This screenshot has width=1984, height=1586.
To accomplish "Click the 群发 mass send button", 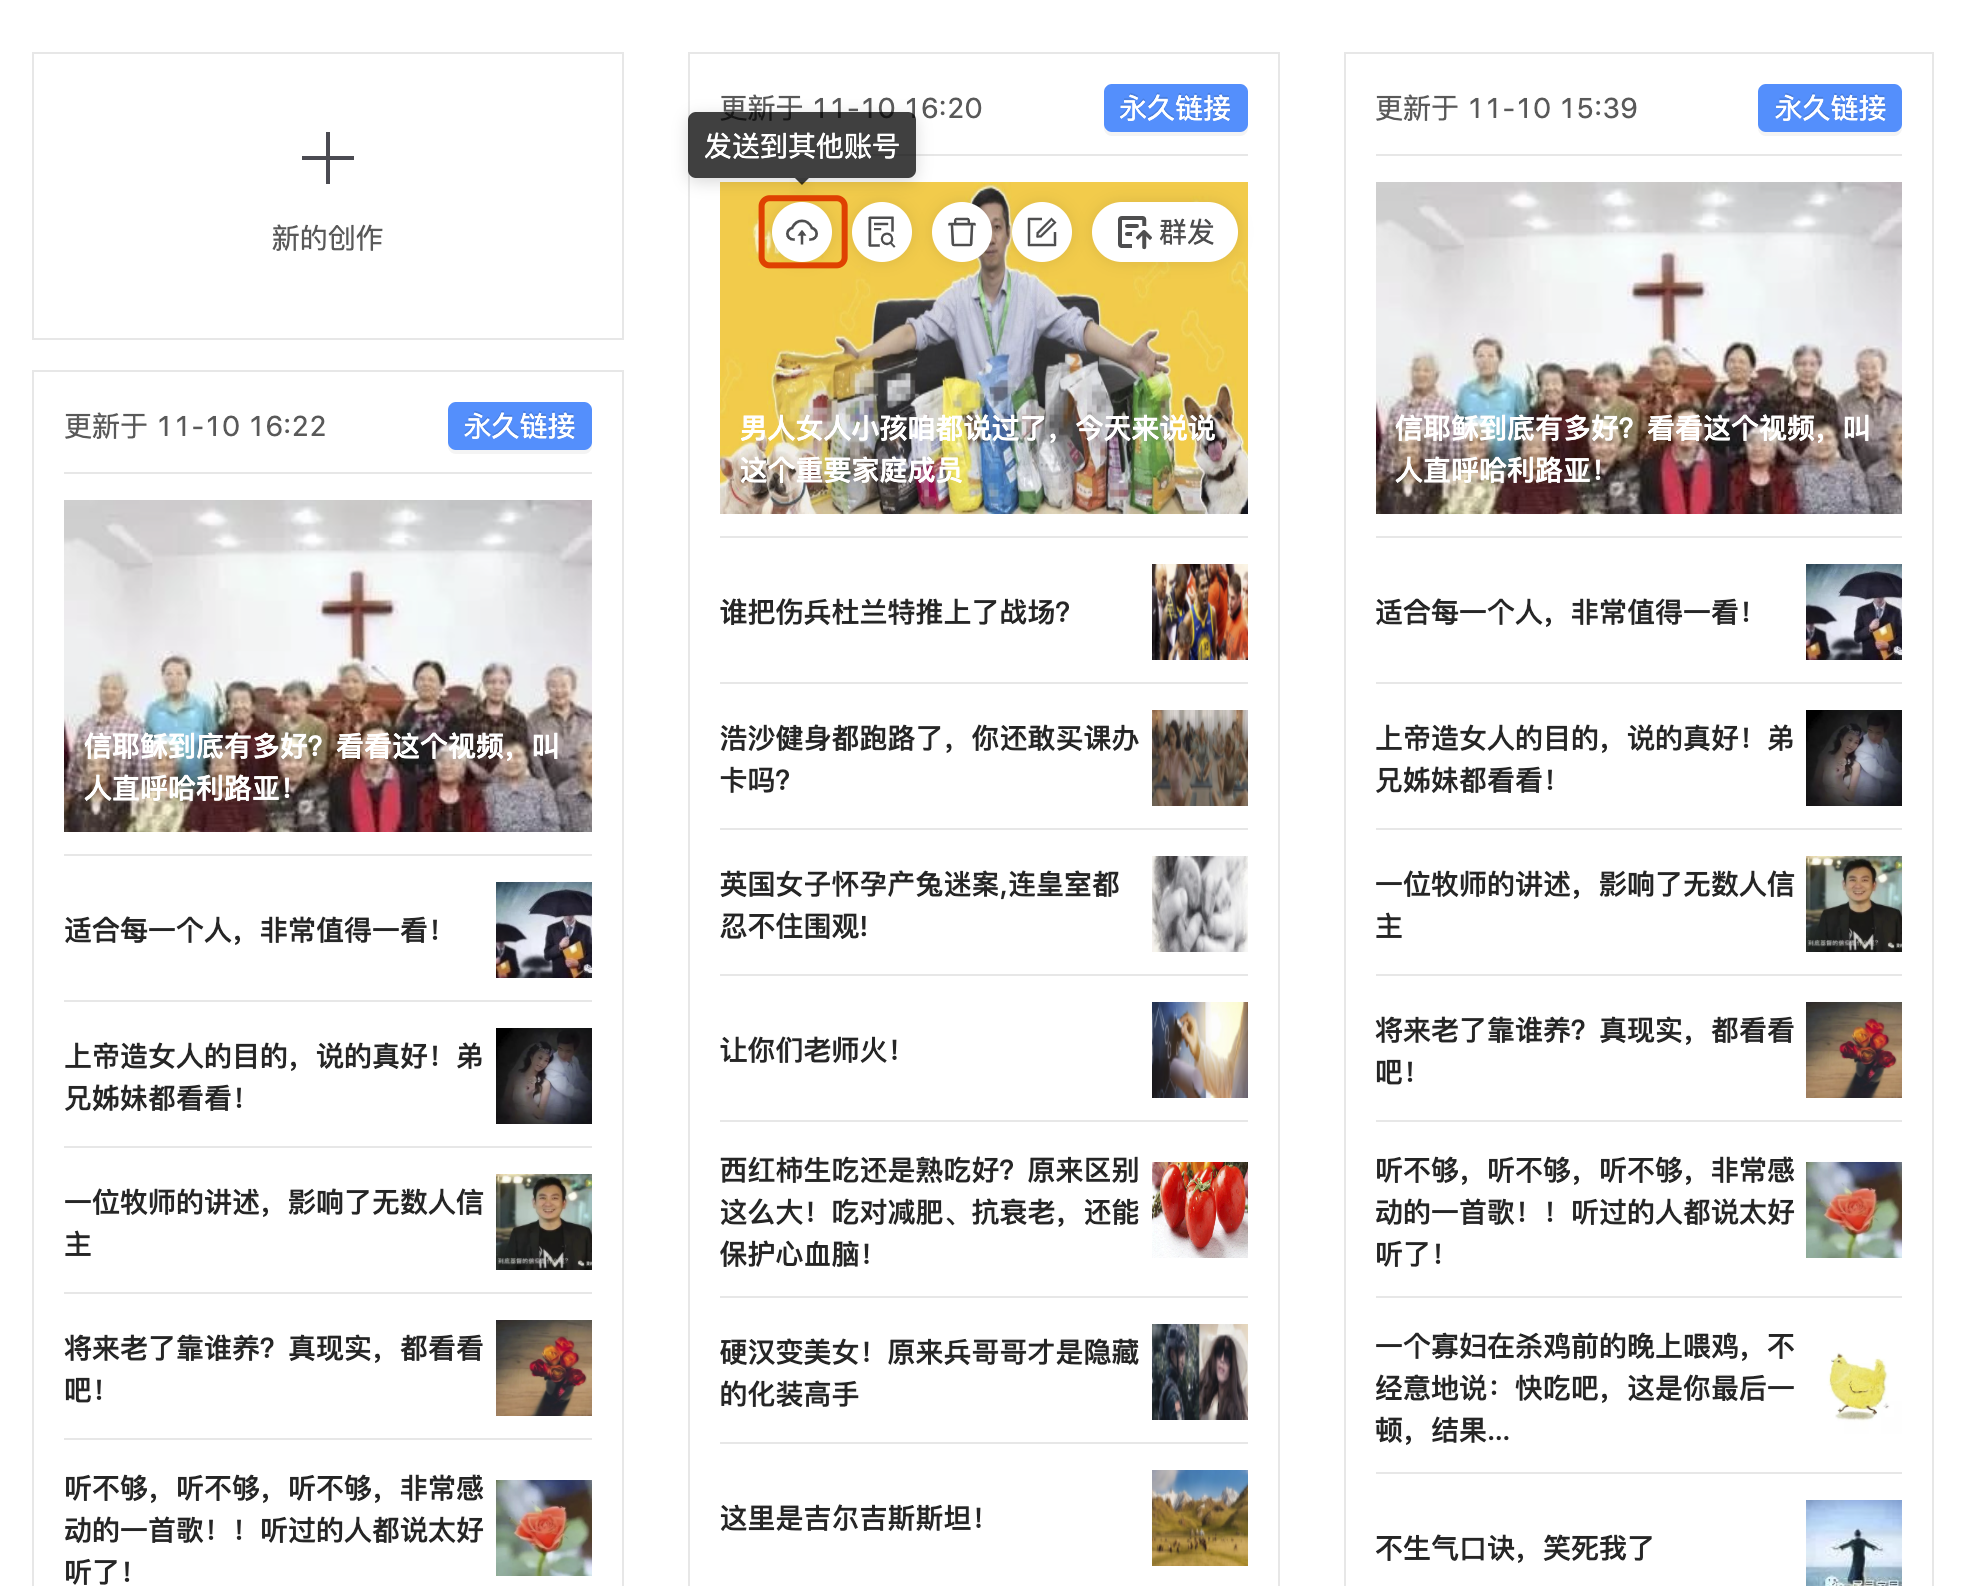I will (1165, 232).
